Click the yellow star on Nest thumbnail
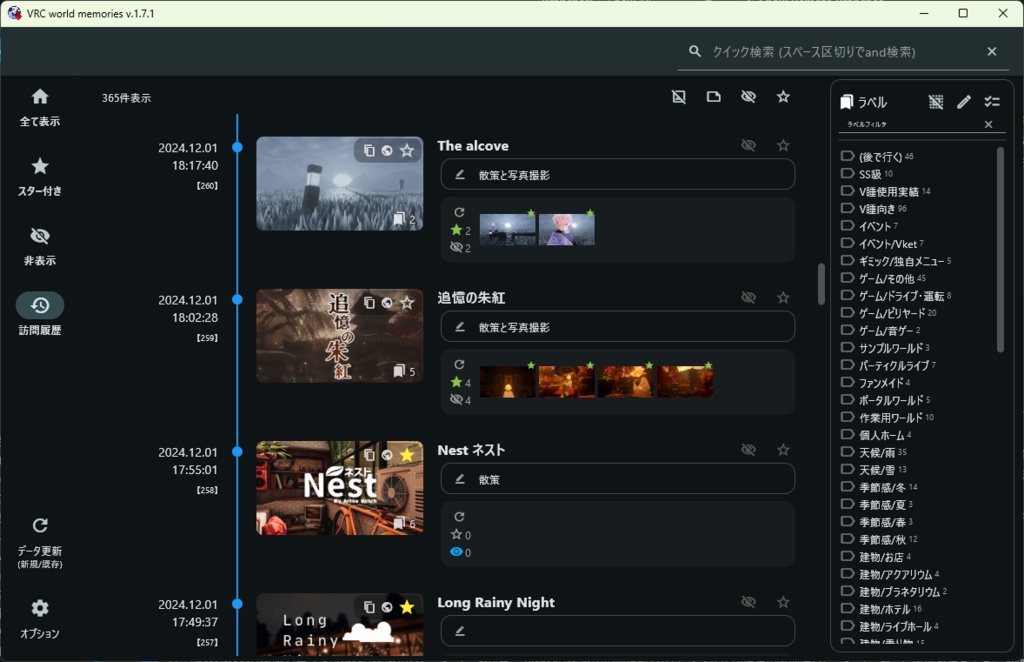This screenshot has width=1024, height=662. point(407,455)
